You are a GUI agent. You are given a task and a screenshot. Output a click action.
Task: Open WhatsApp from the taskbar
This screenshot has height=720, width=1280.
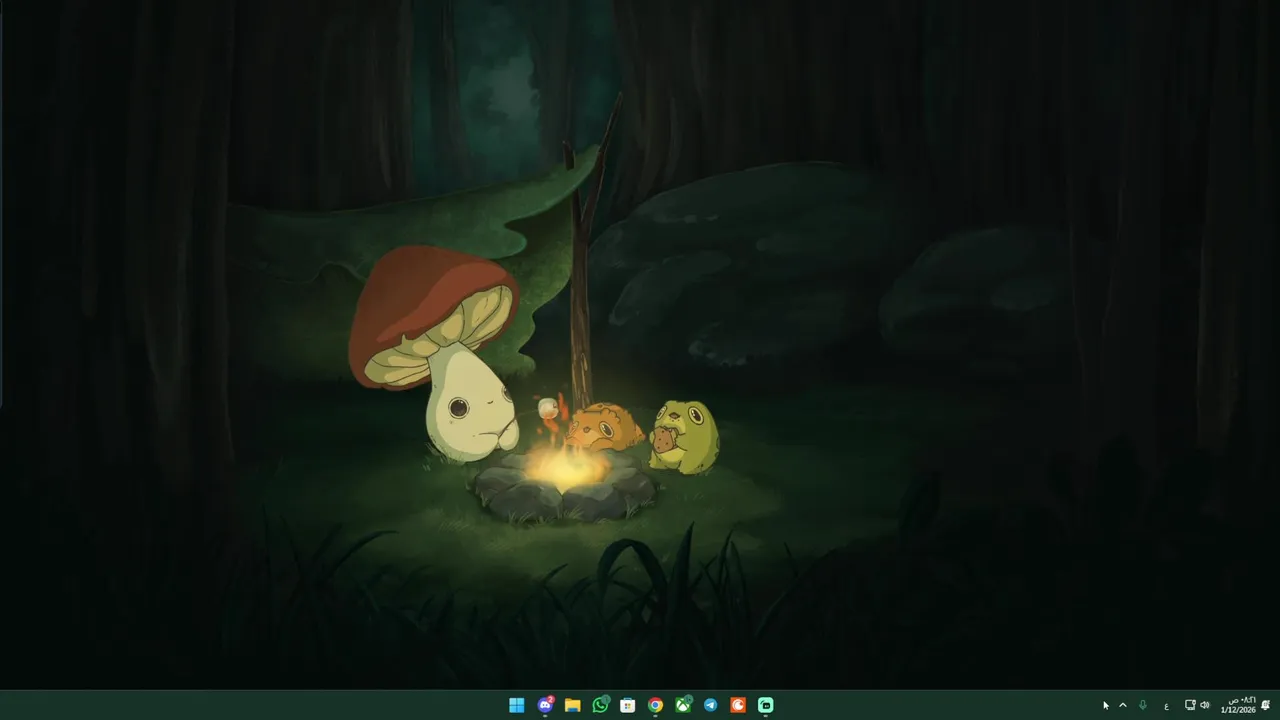click(600, 705)
